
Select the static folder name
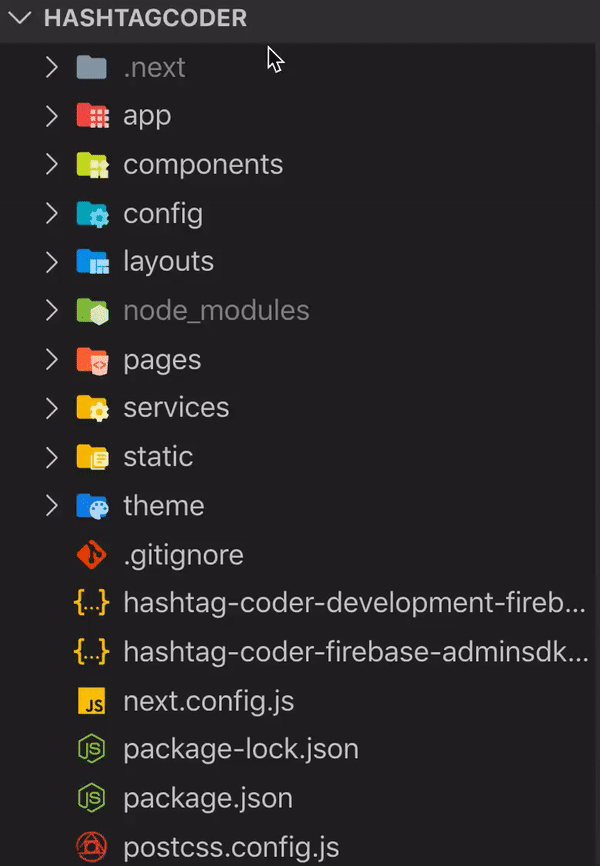point(159,457)
